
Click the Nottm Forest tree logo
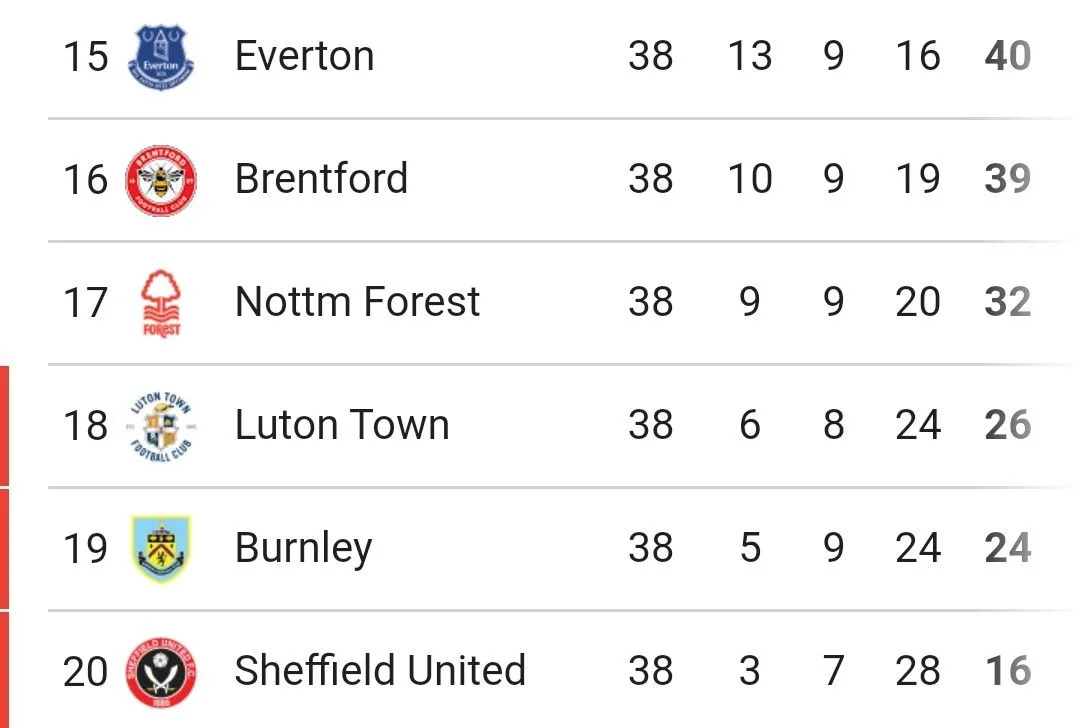pos(161,303)
